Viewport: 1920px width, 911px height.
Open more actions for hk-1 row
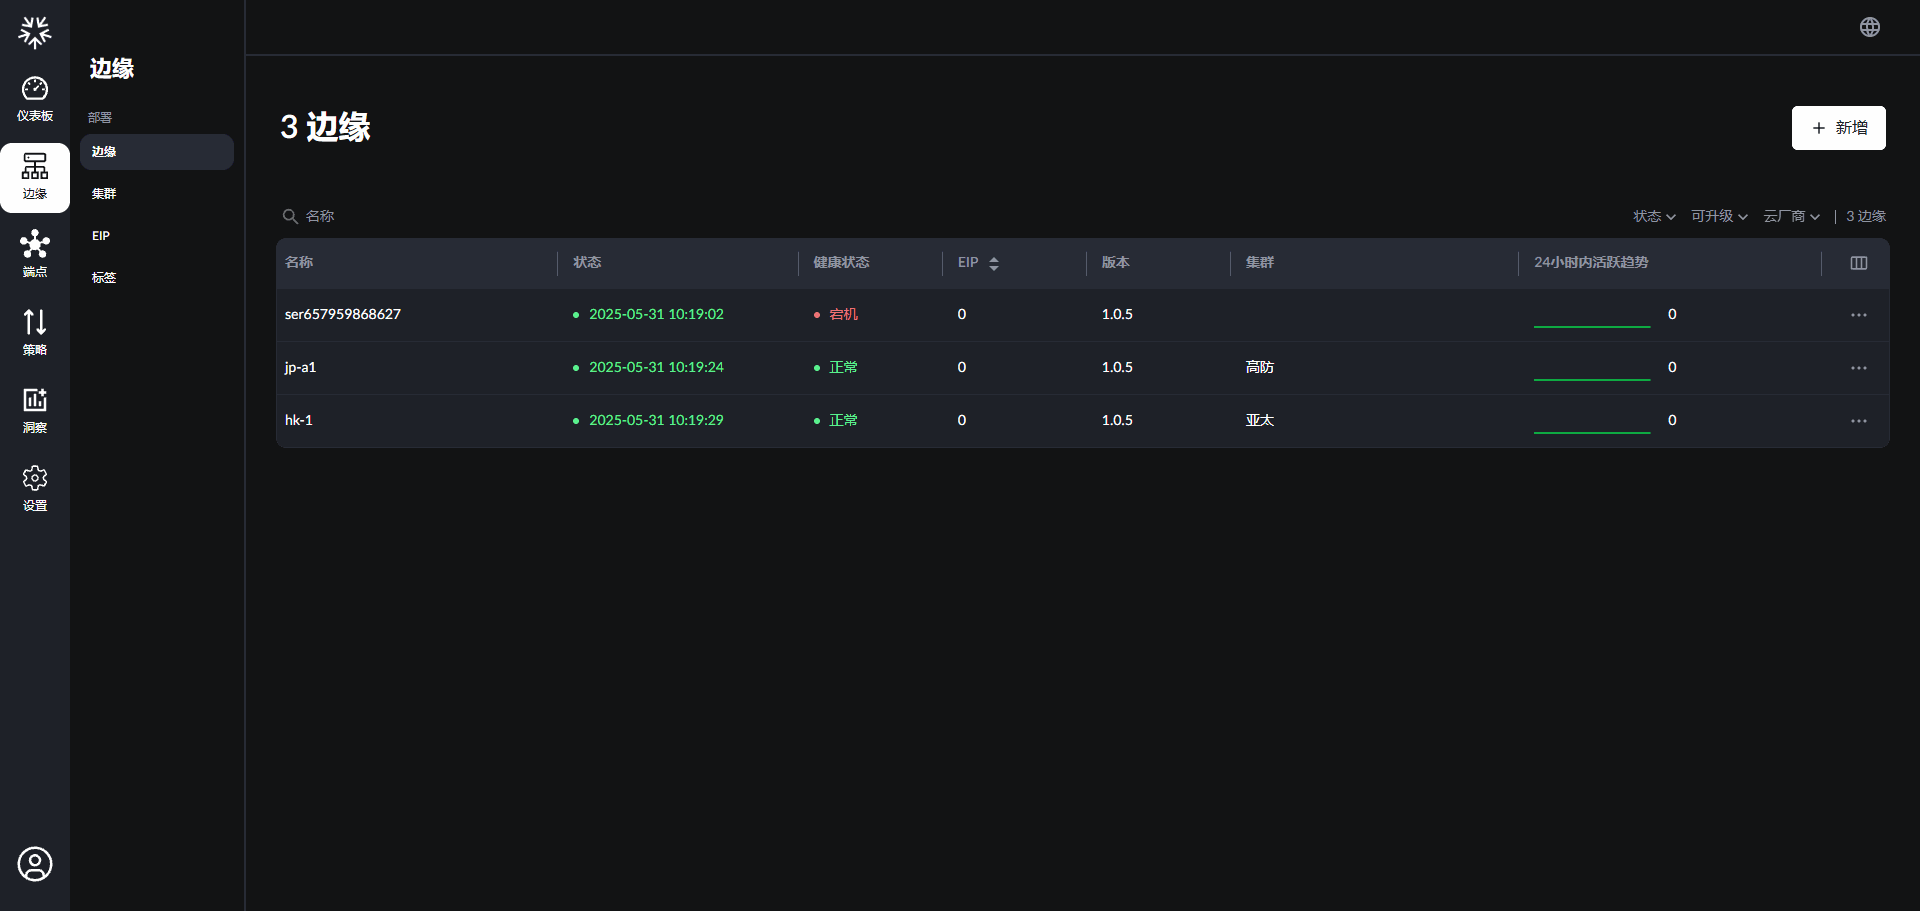click(1858, 421)
